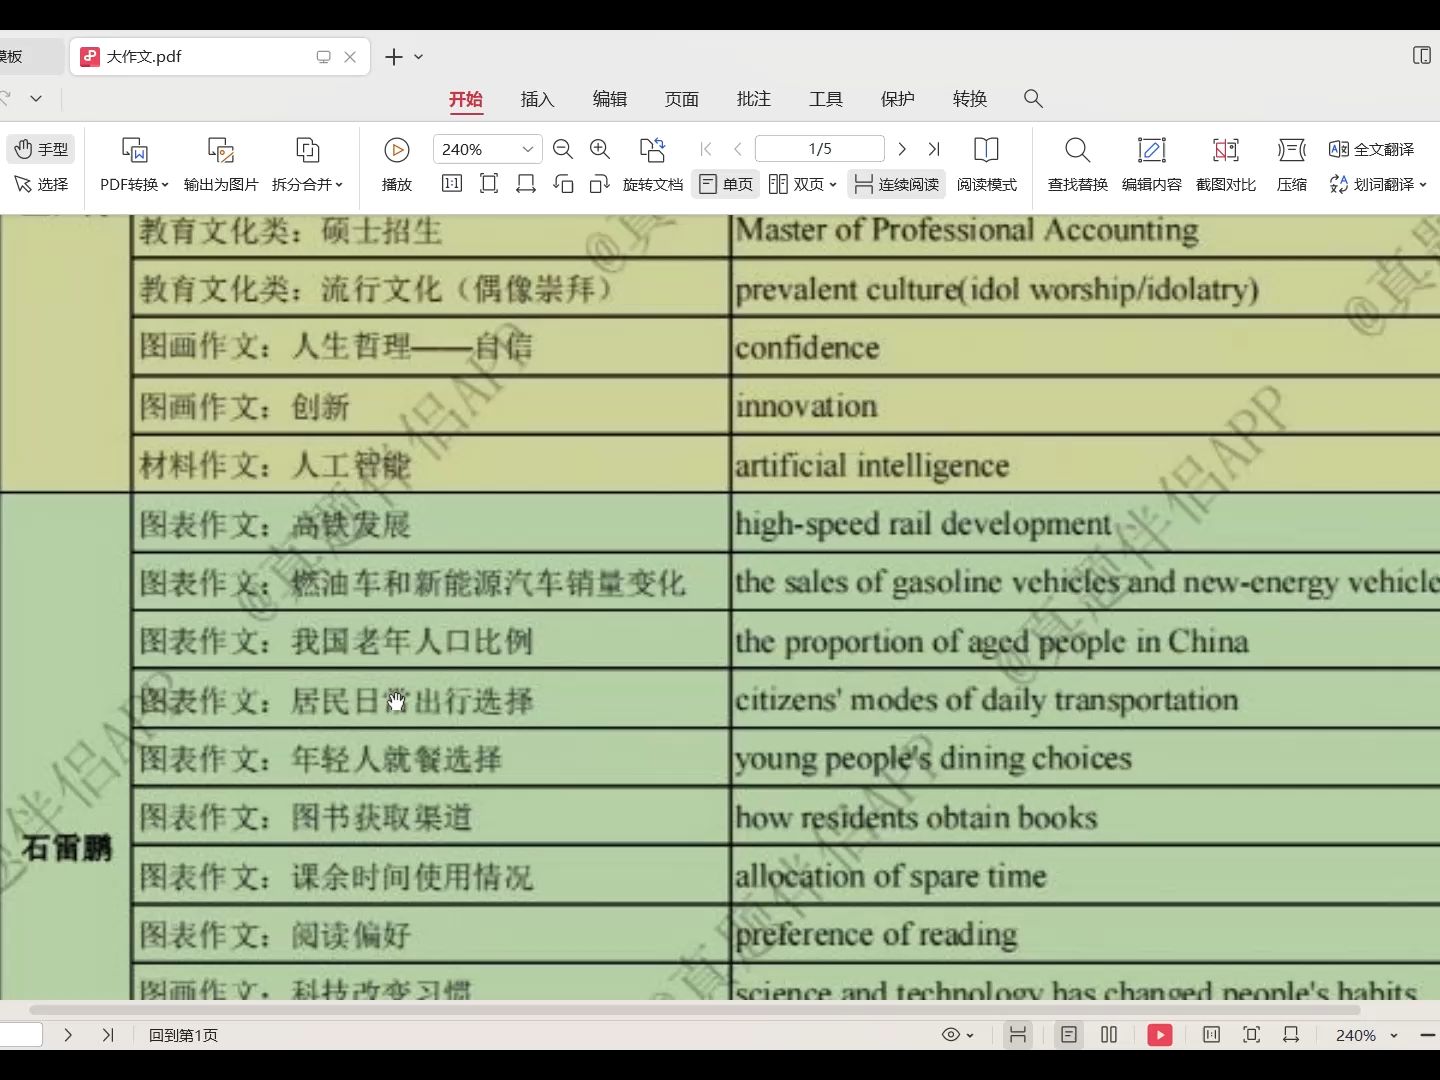1440x1080 pixels.
Task: Click the red play button in status bar
Action: [1160, 1035]
